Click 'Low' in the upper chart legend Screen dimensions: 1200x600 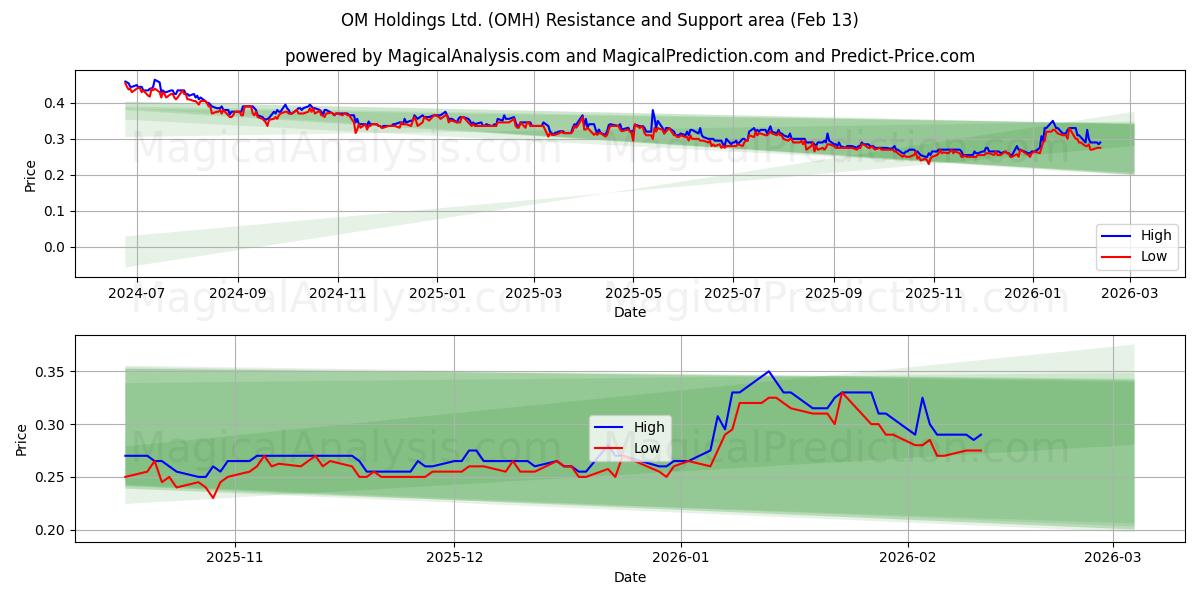1154,256
